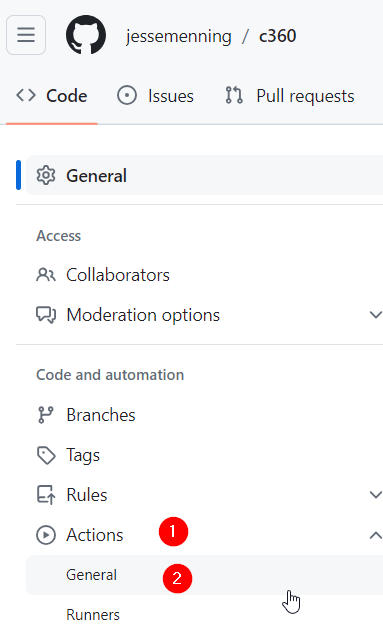383x629 pixels.
Task: Open the c360 repository link
Action: tap(278, 36)
